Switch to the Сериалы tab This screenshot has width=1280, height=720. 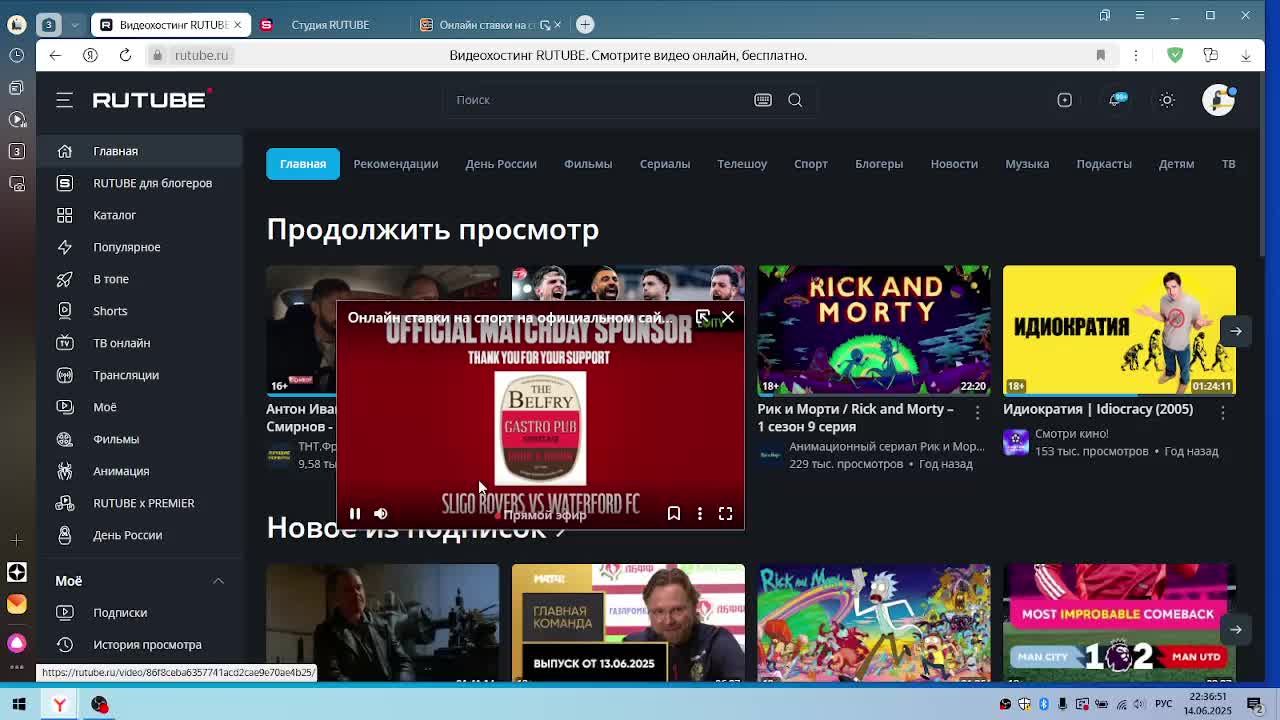(665, 164)
